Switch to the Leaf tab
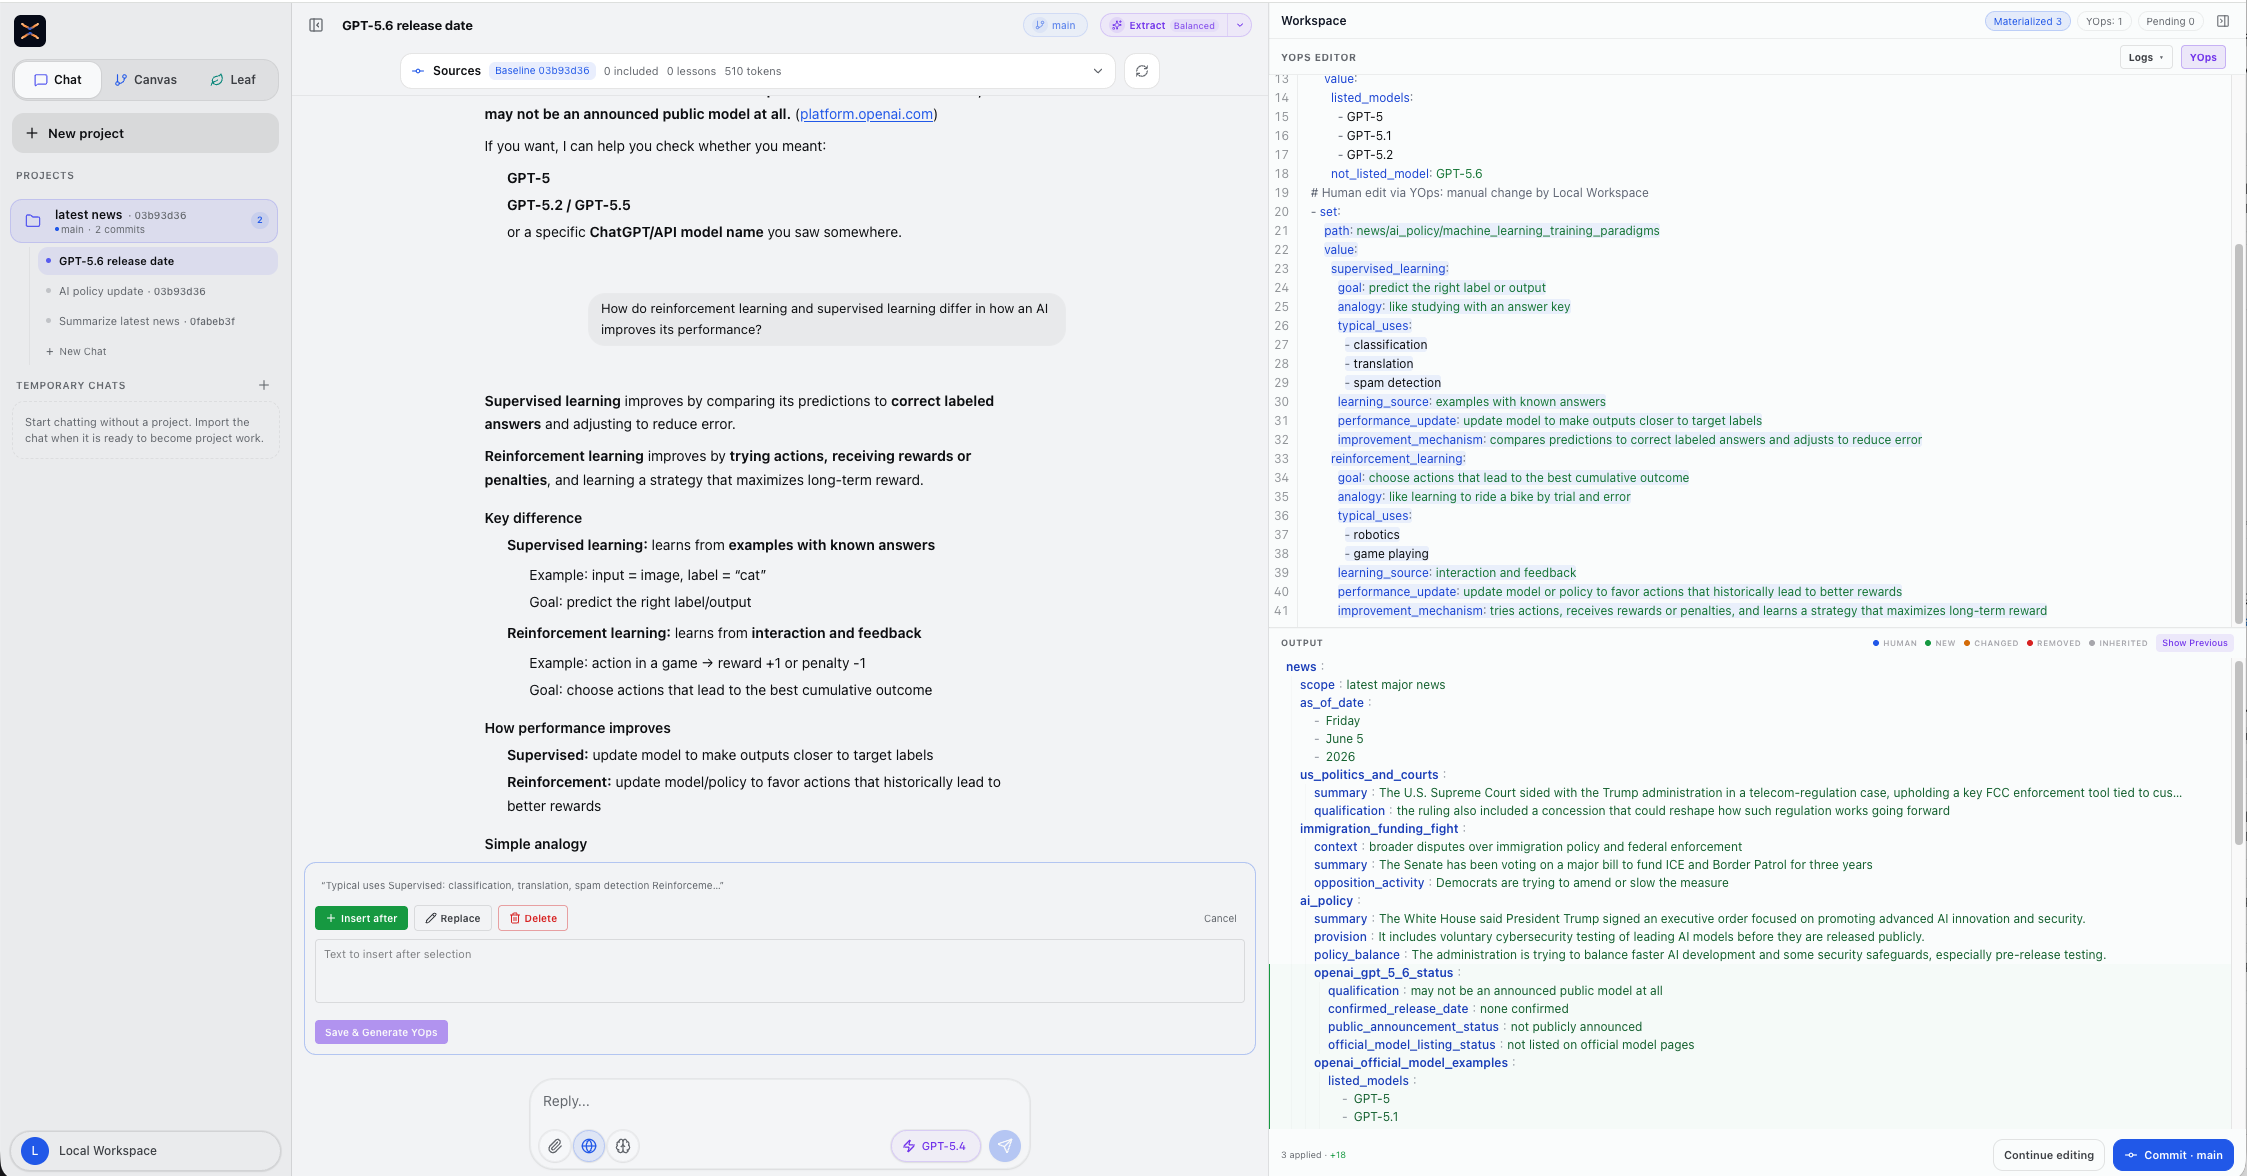Viewport: 2247px width, 1176px height. [x=233, y=80]
